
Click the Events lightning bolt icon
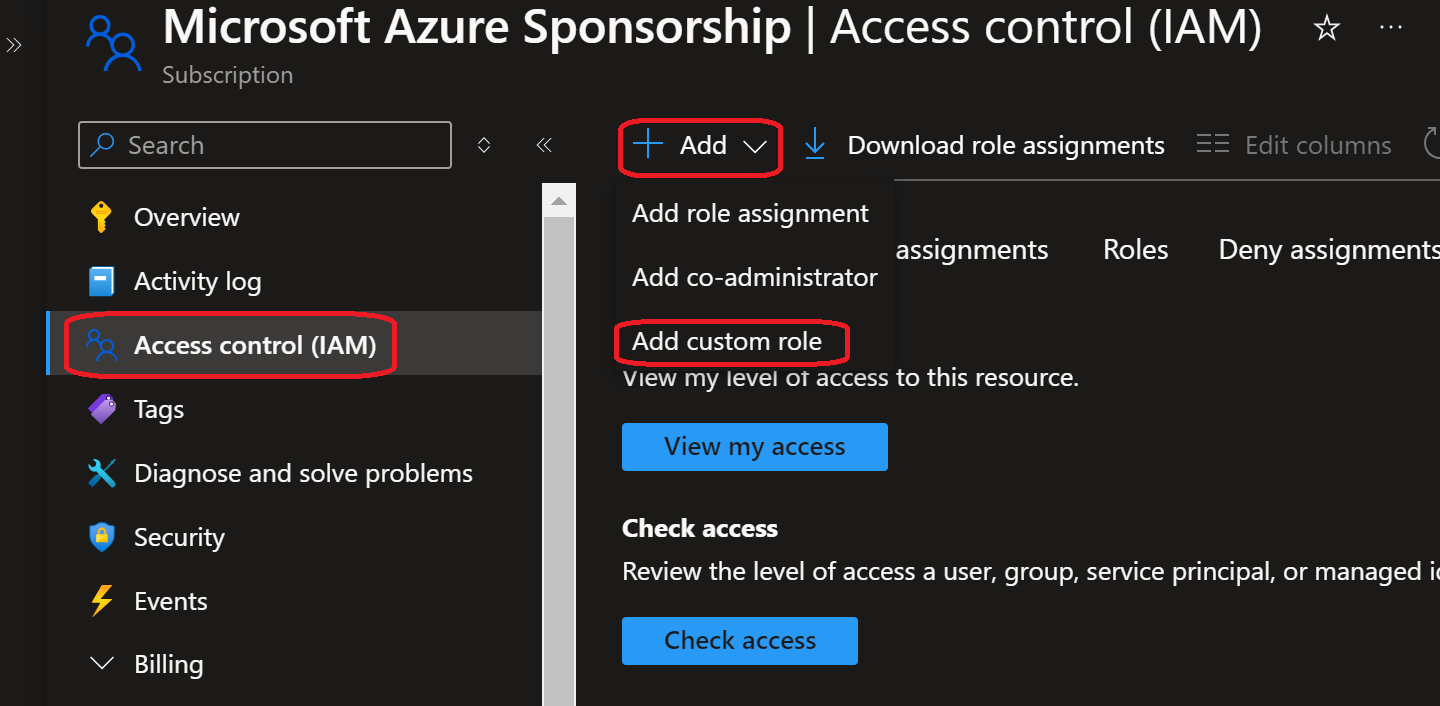pyautogui.click(x=101, y=601)
